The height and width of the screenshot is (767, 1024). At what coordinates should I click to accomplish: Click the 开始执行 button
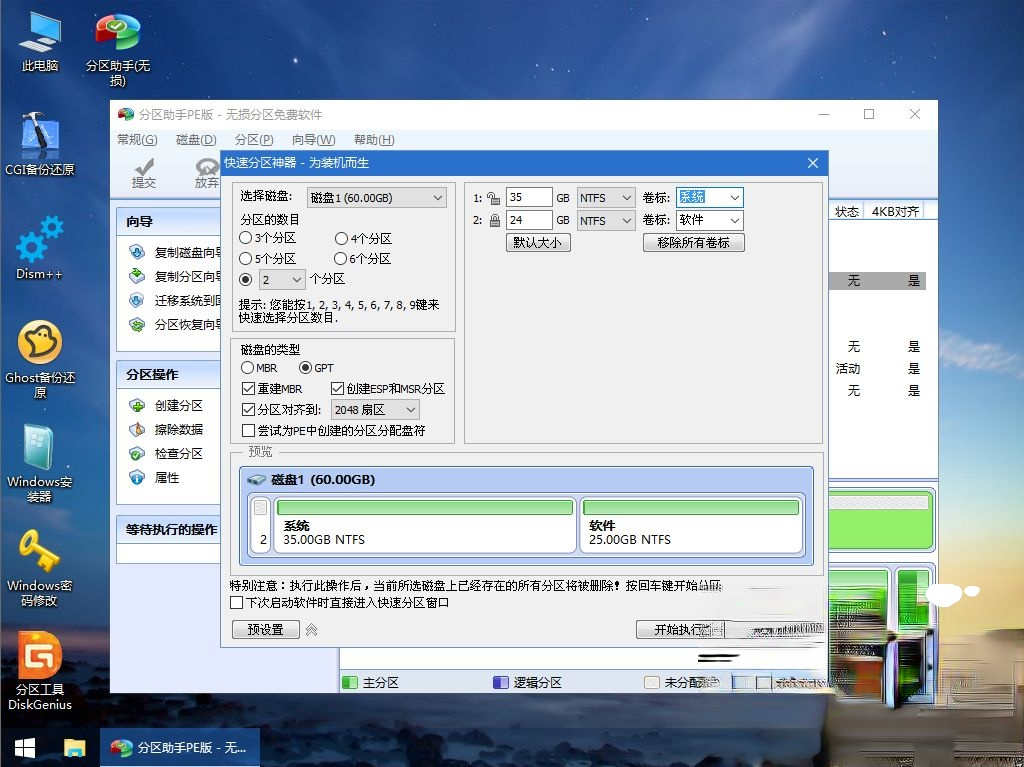click(x=681, y=630)
